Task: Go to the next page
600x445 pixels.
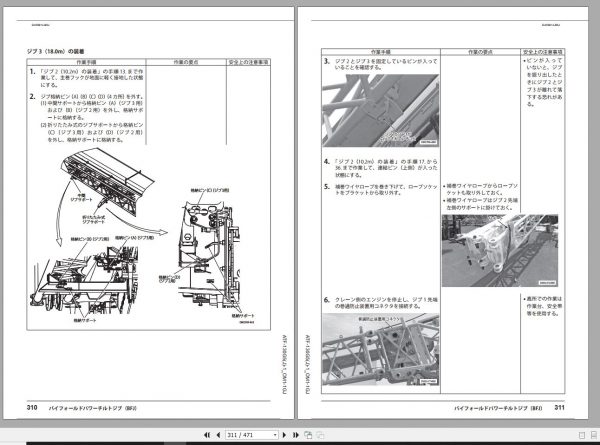Action: [x=284, y=435]
